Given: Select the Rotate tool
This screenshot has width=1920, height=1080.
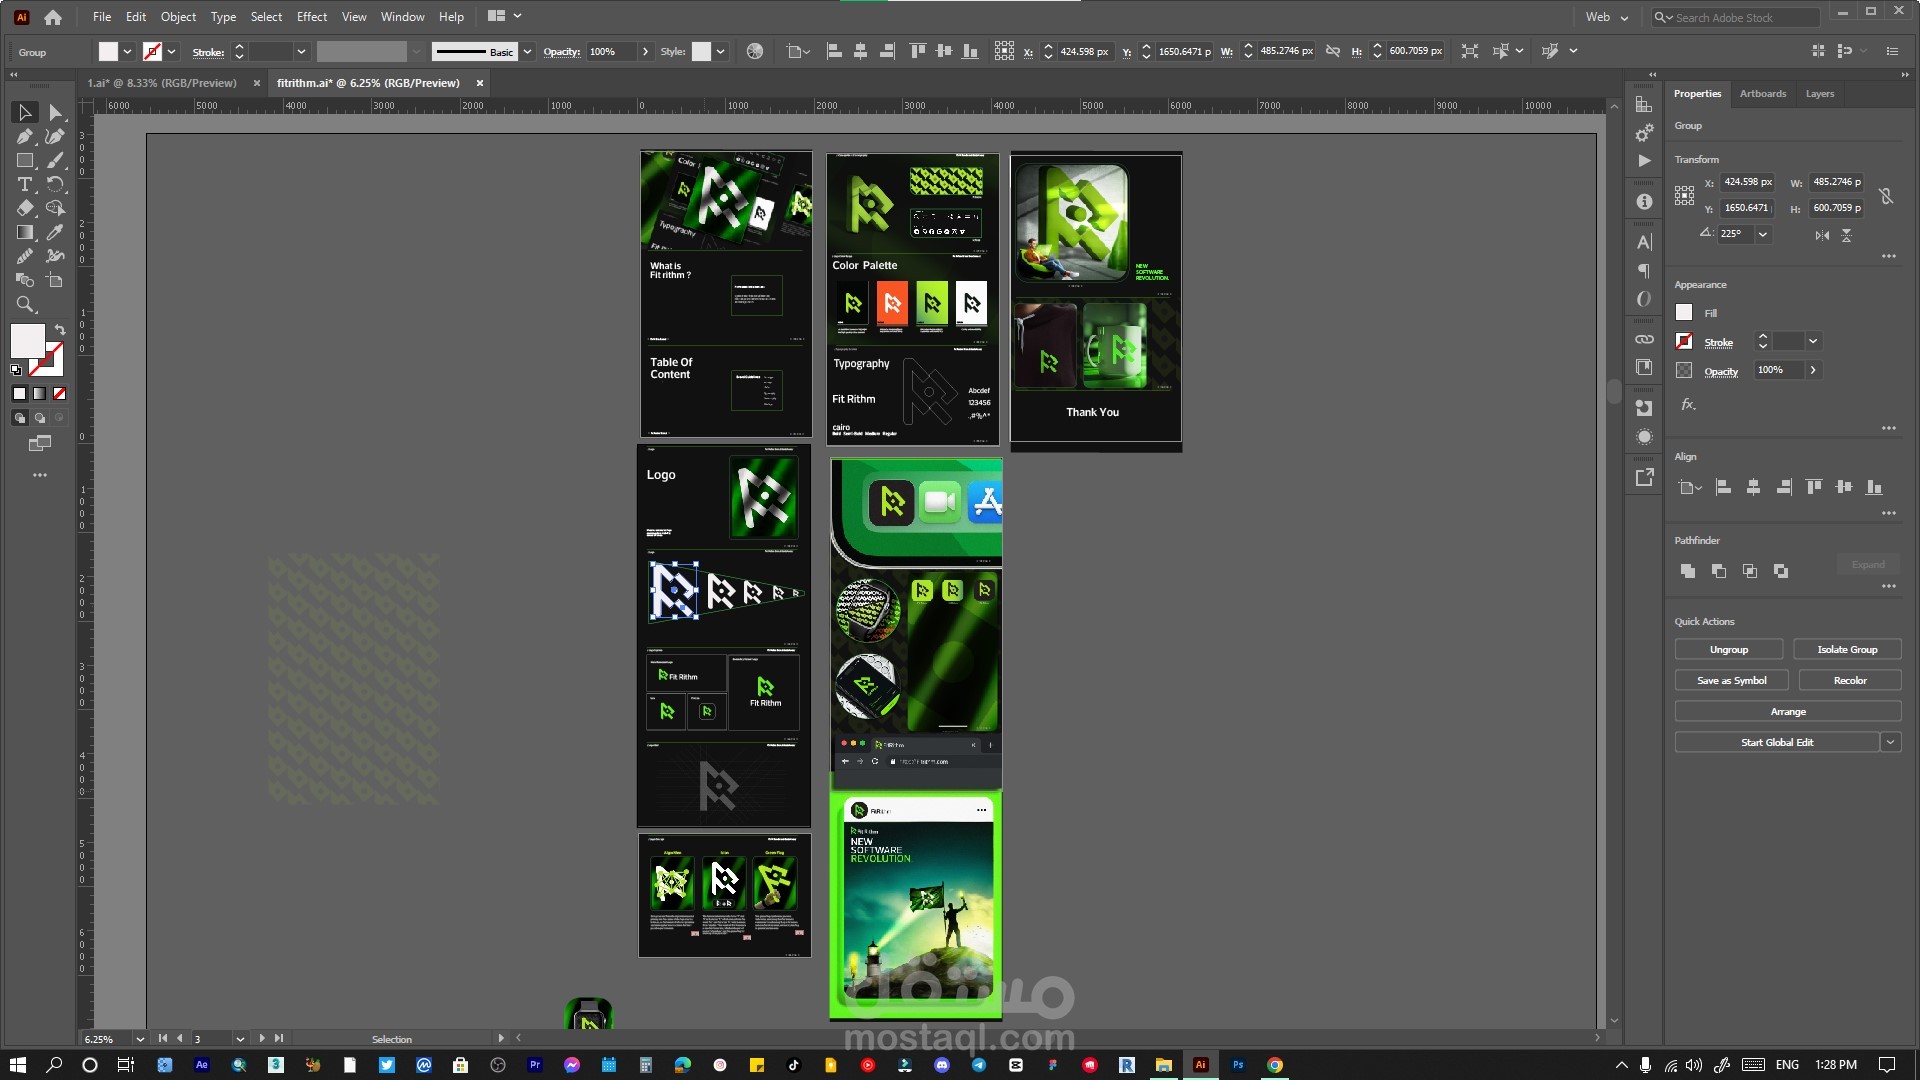Looking at the screenshot, I should pyautogui.click(x=55, y=184).
